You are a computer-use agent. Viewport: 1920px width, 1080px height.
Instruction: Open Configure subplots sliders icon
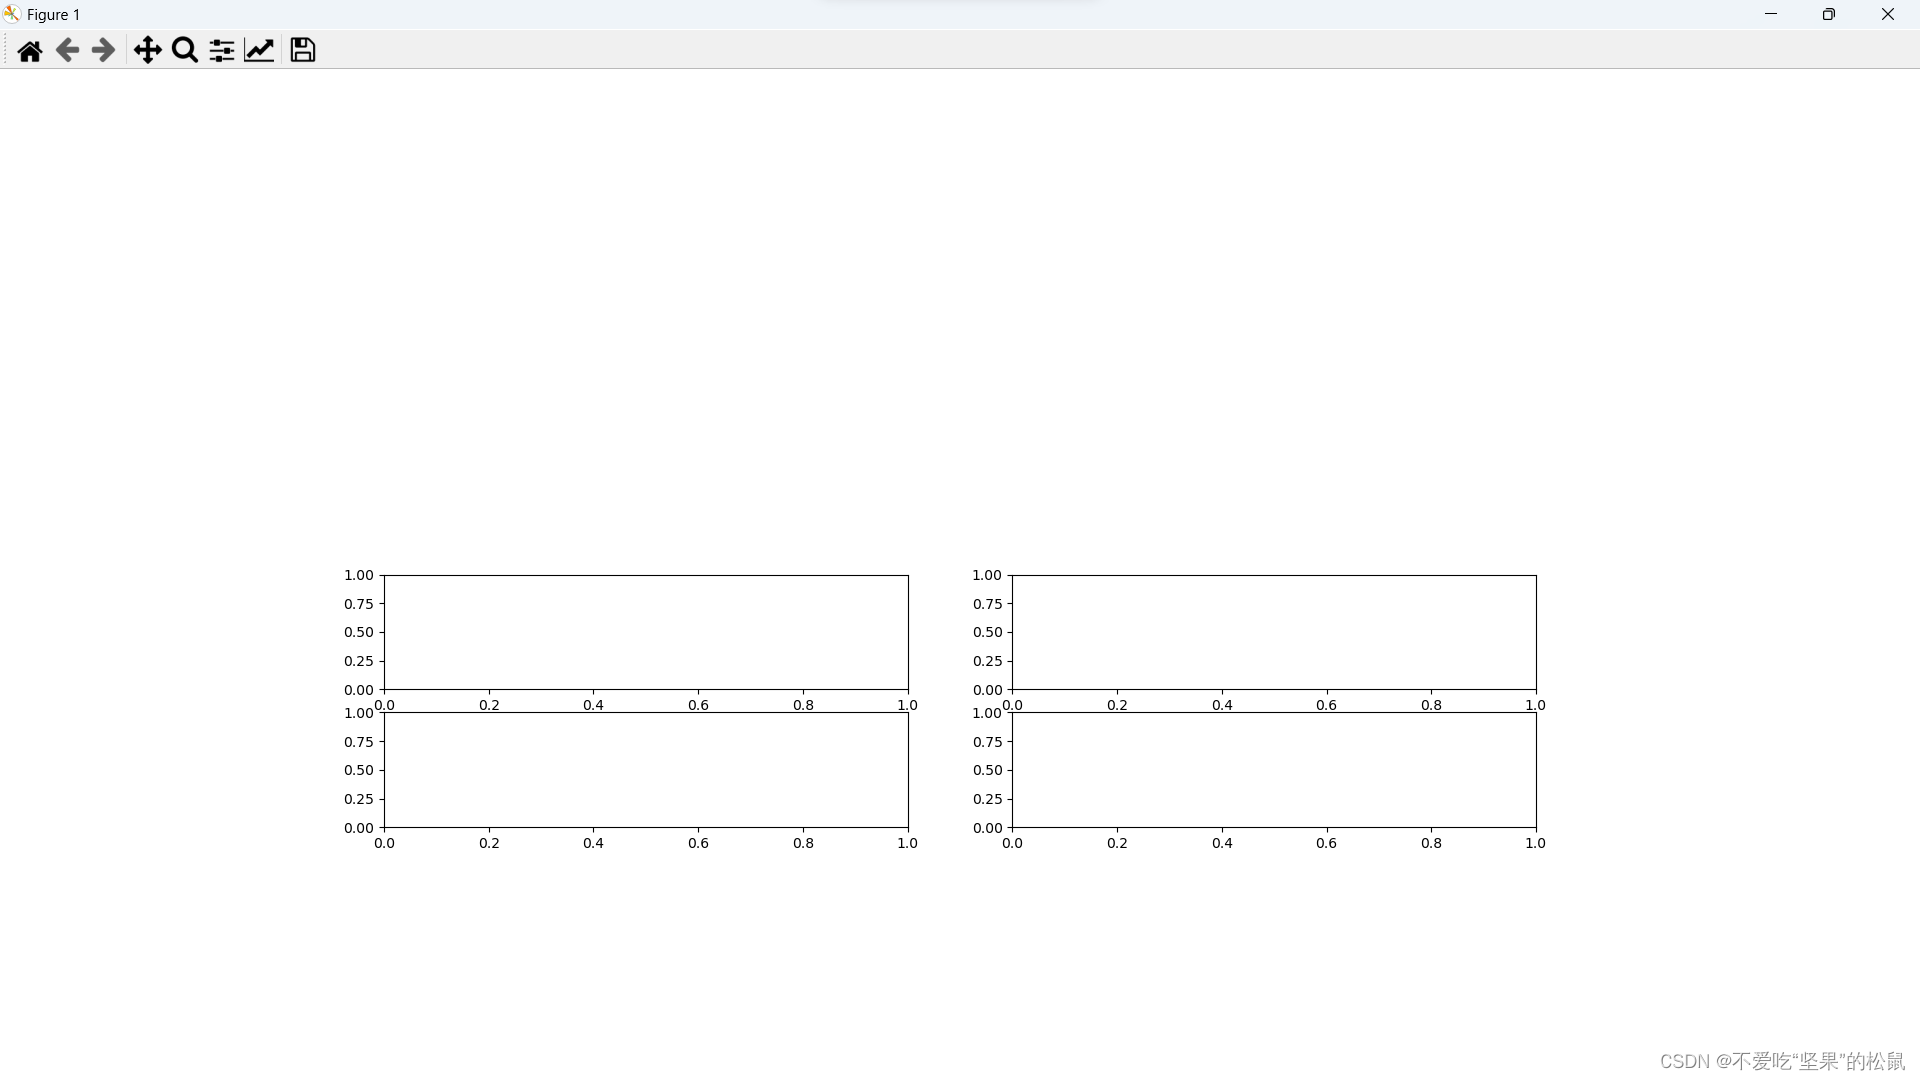222,50
